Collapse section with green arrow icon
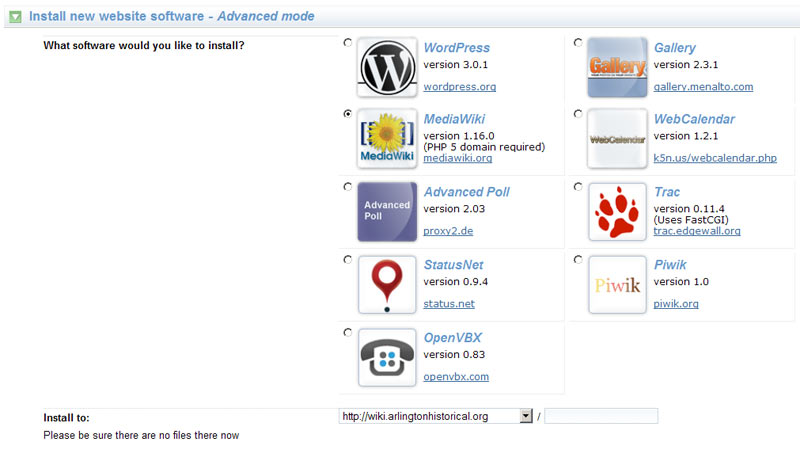800x461 pixels. (15, 17)
